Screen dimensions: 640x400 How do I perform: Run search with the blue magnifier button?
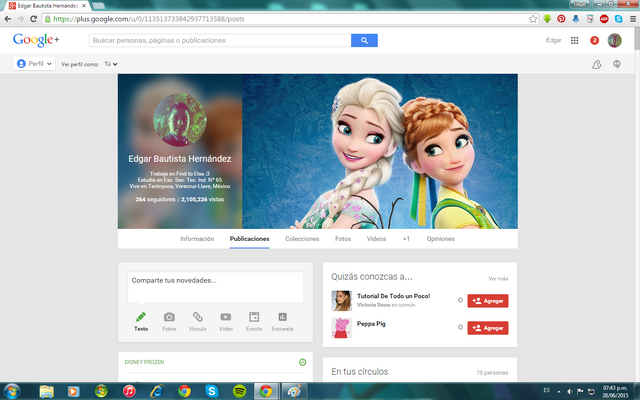(364, 40)
